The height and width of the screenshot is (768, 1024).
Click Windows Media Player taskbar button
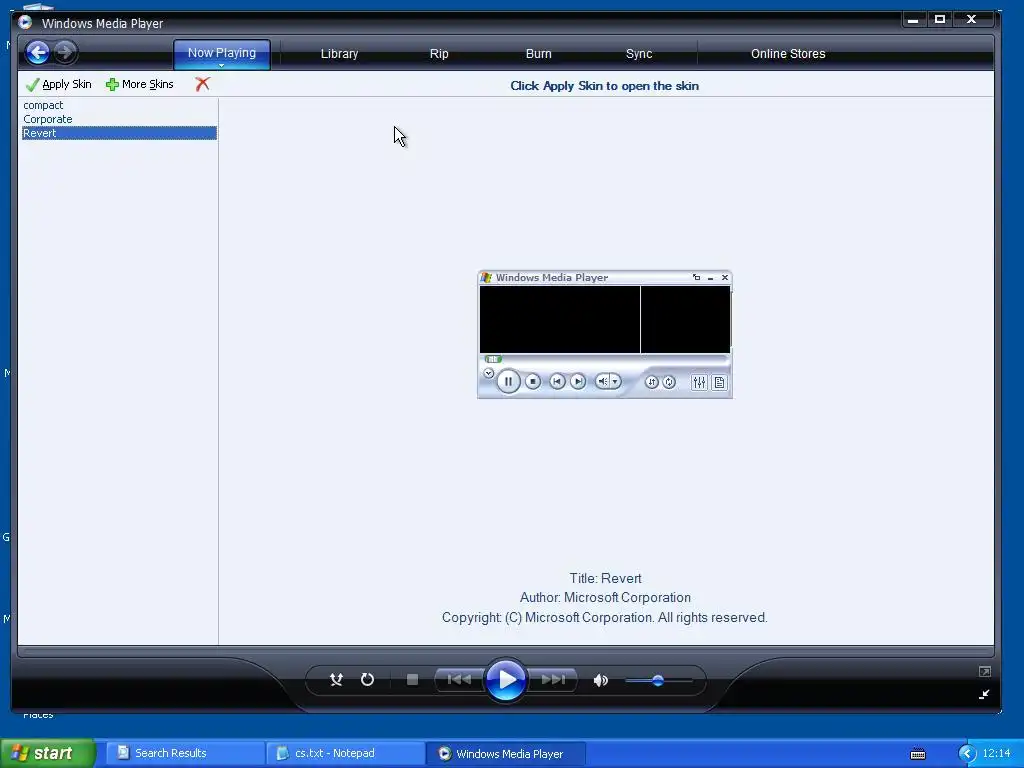(506, 753)
